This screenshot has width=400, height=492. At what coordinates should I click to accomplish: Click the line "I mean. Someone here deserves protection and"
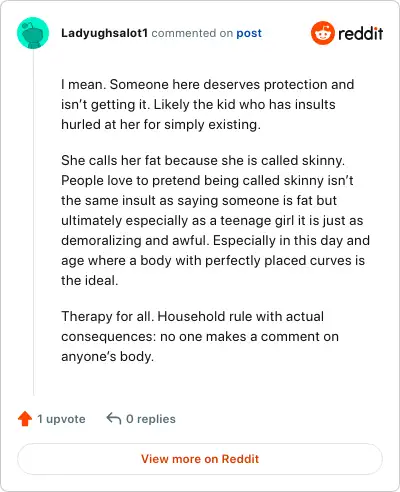(x=207, y=84)
